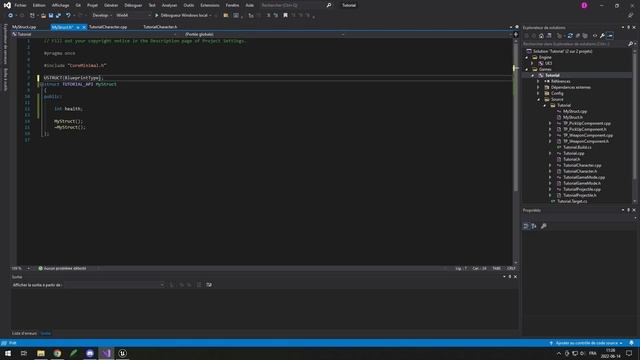Switch to the TutorialCharacter.h editor tab

(160, 27)
